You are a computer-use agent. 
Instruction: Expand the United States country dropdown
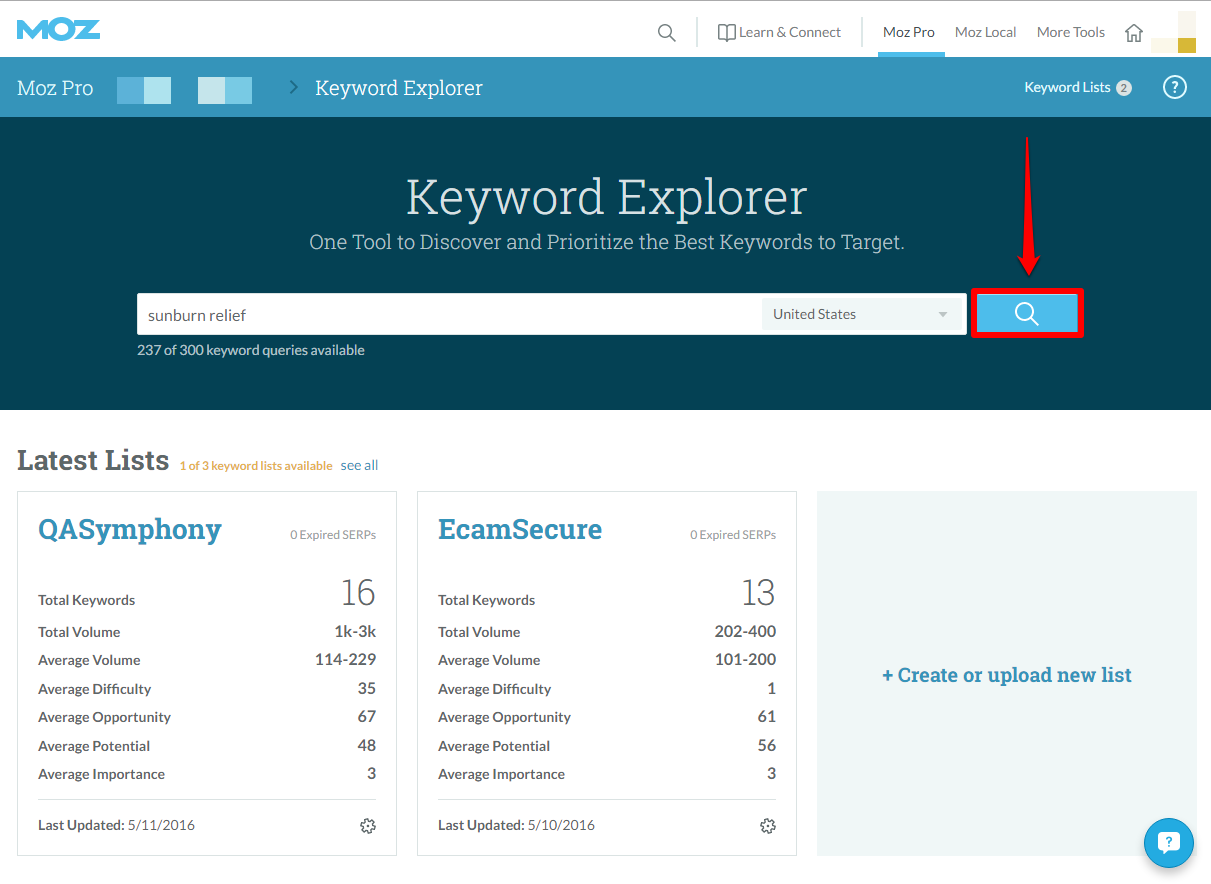(860, 314)
